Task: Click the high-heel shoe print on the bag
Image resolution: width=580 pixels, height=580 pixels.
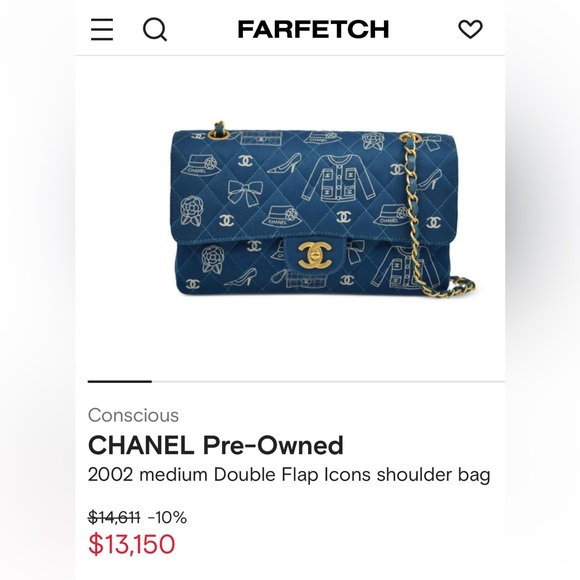Action: pyautogui.click(x=284, y=163)
